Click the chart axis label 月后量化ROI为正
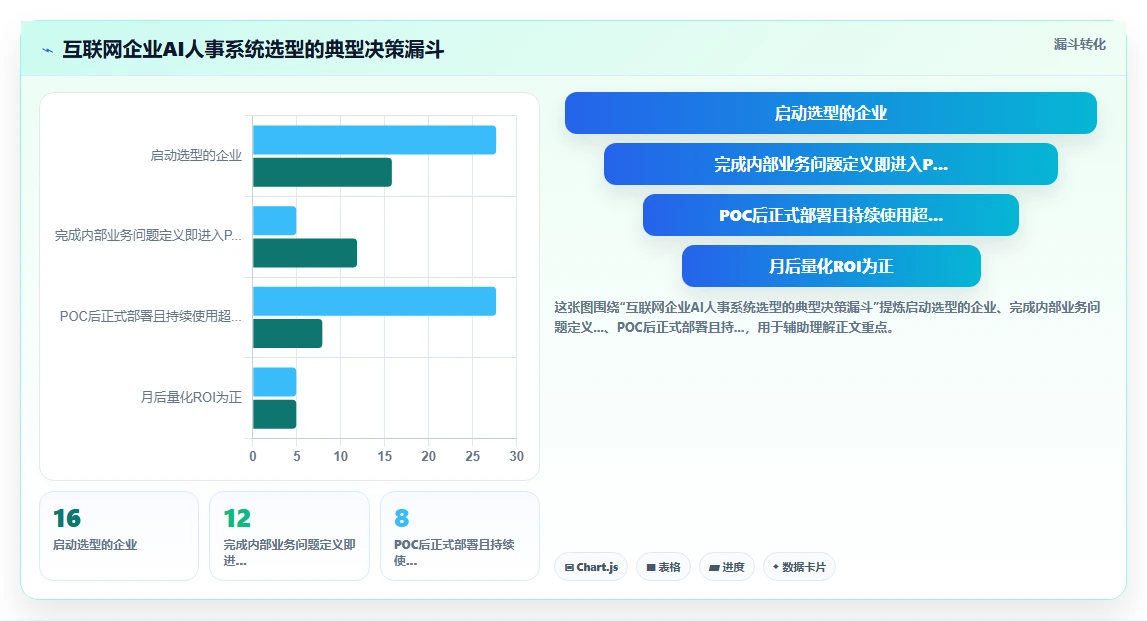 point(191,397)
